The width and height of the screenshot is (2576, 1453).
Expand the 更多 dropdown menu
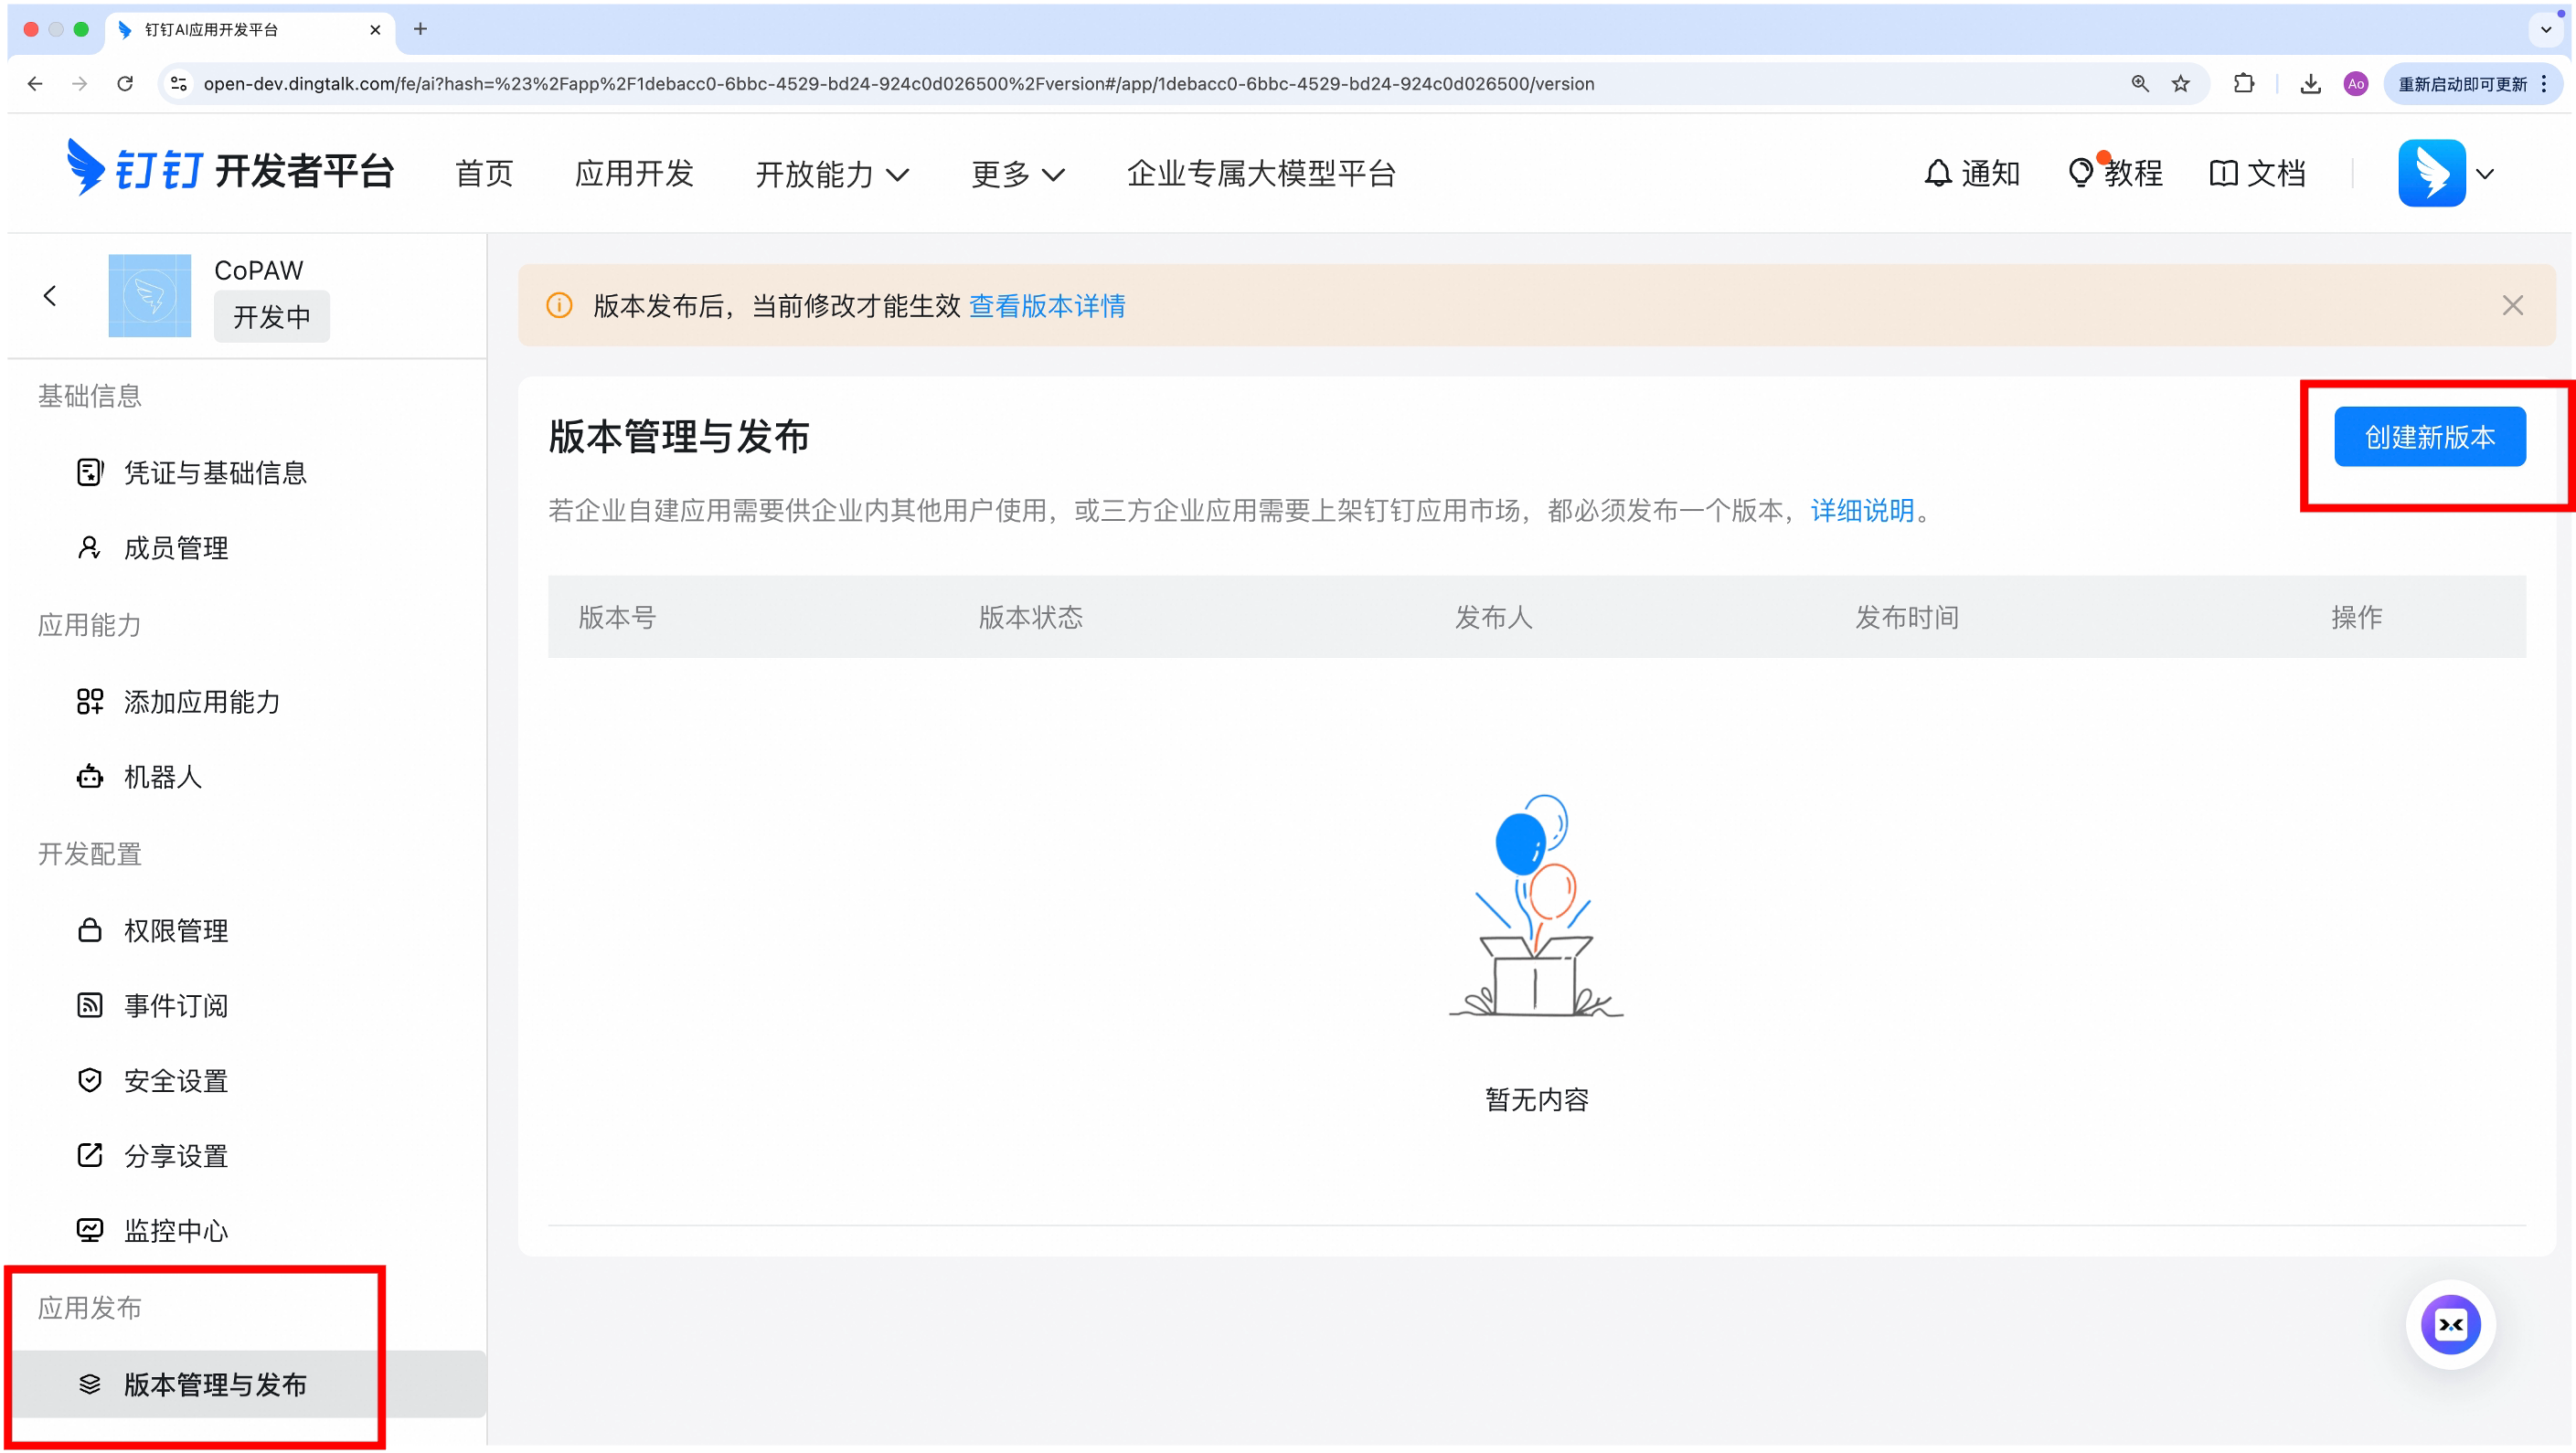(1017, 173)
